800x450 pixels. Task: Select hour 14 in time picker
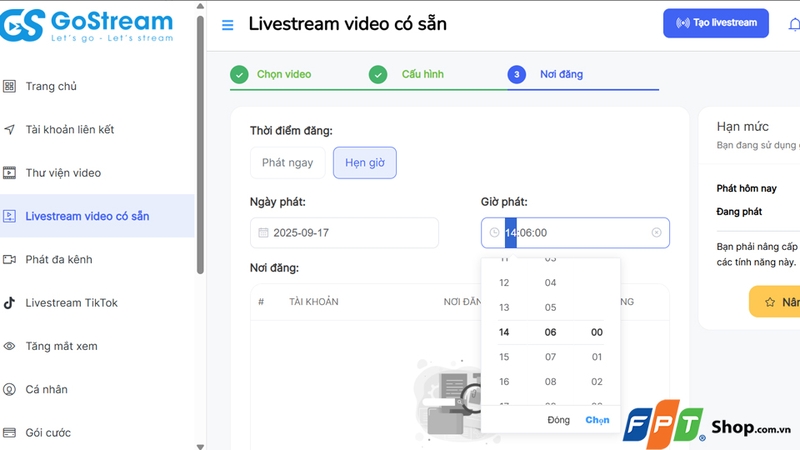coord(504,332)
